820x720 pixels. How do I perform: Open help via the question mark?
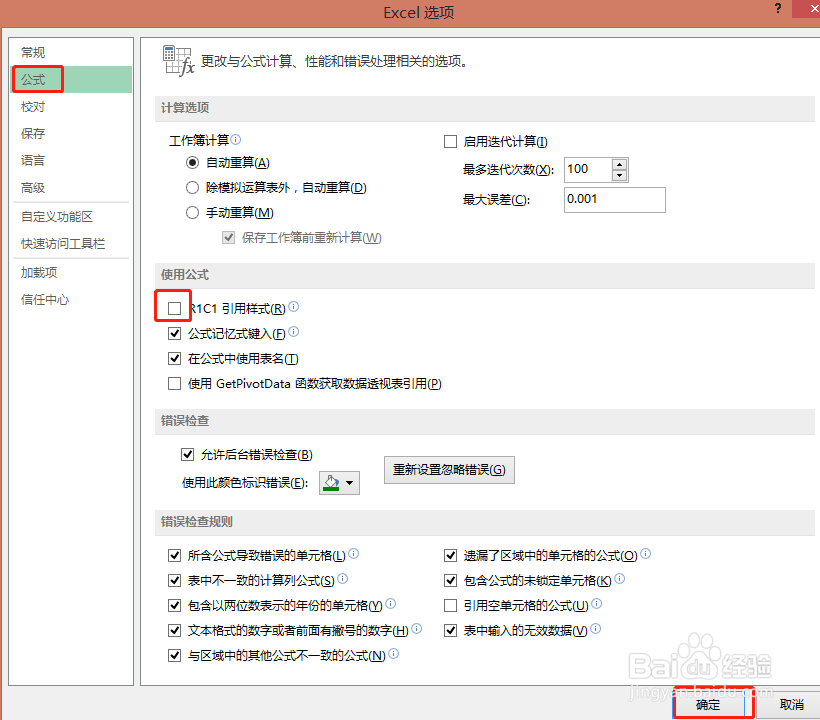tap(778, 8)
